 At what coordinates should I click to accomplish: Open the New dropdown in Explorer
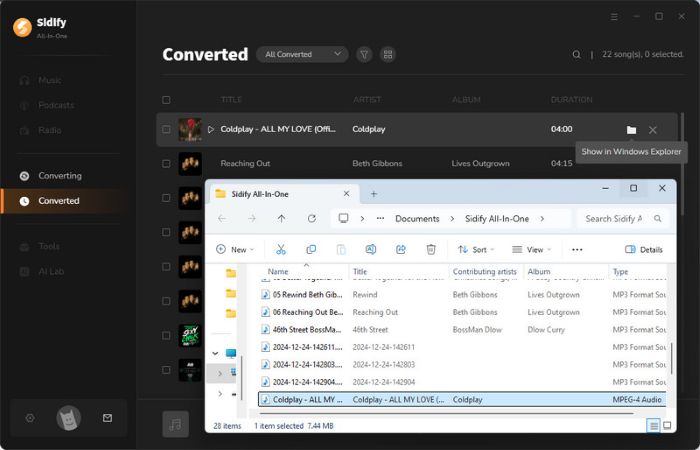[x=235, y=250]
